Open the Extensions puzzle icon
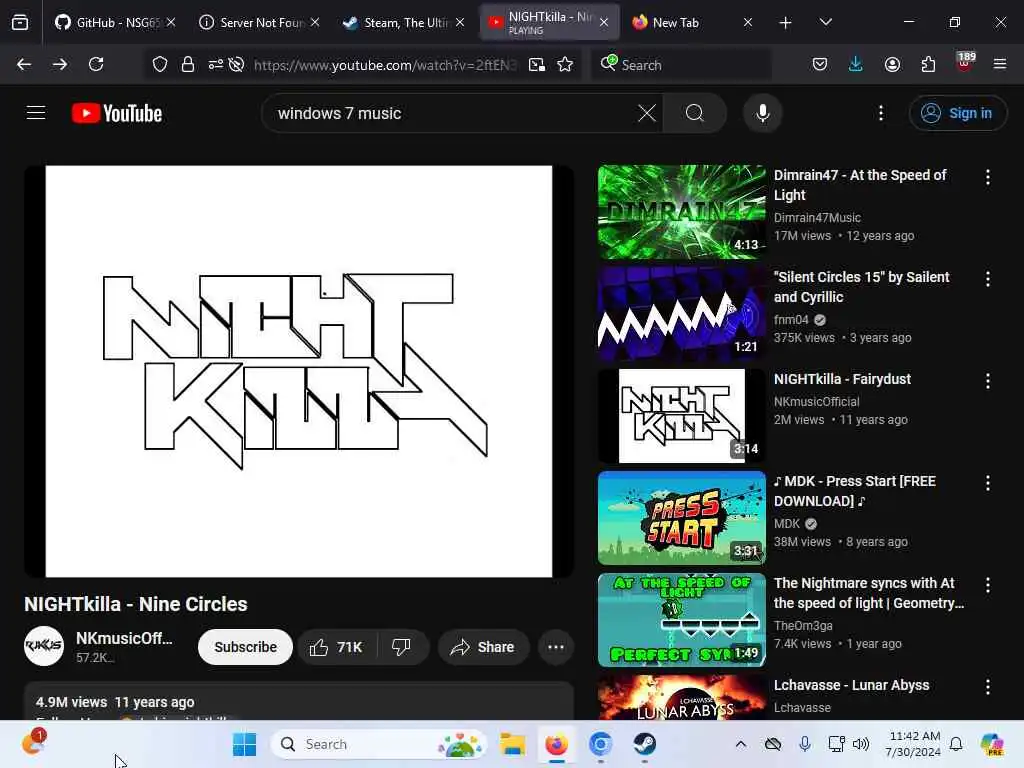This screenshot has width=1024, height=768. tap(928, 64)
